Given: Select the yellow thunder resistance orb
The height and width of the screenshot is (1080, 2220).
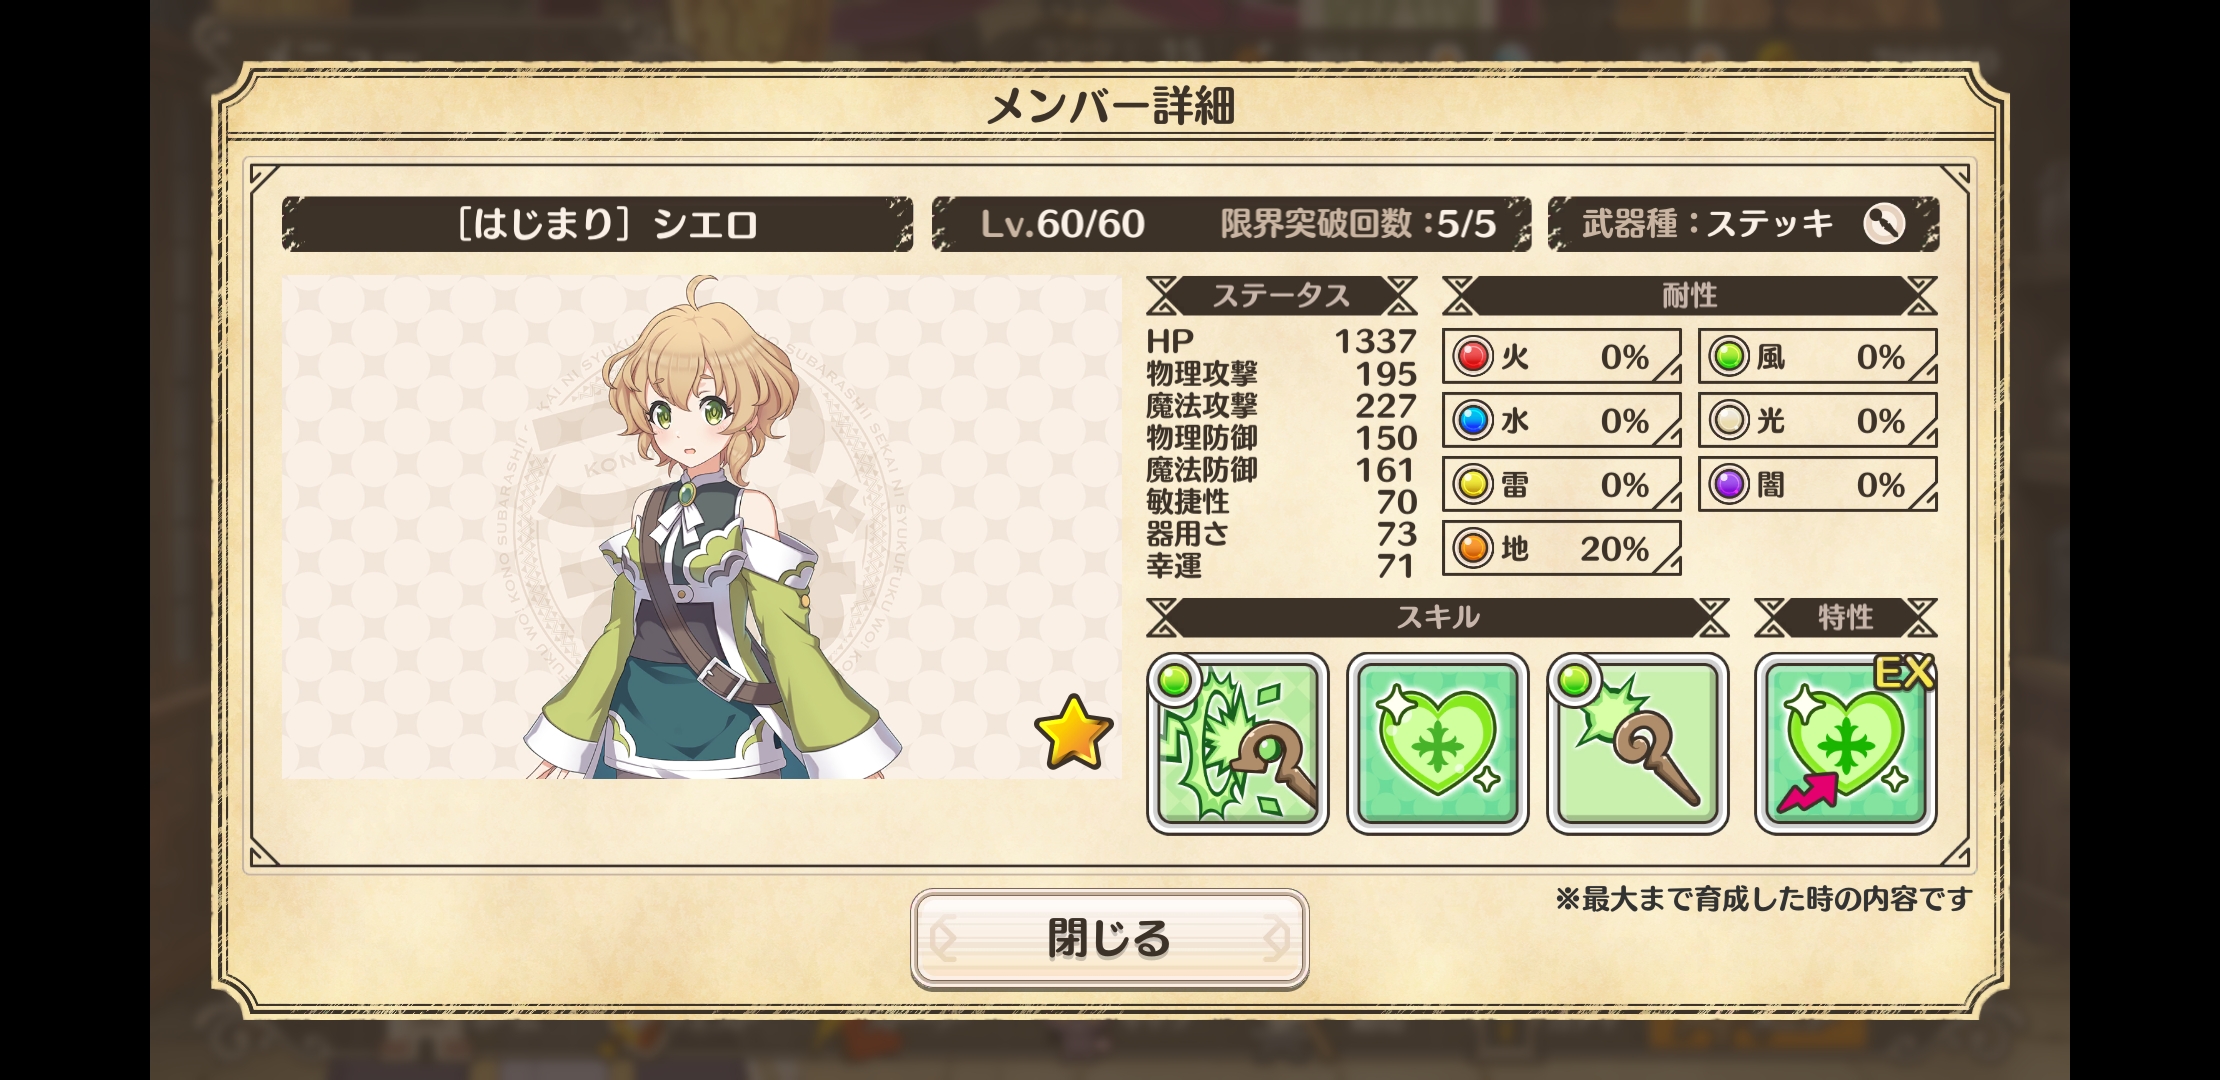Looking at the screenshot, I should (x=1473, y=485).
